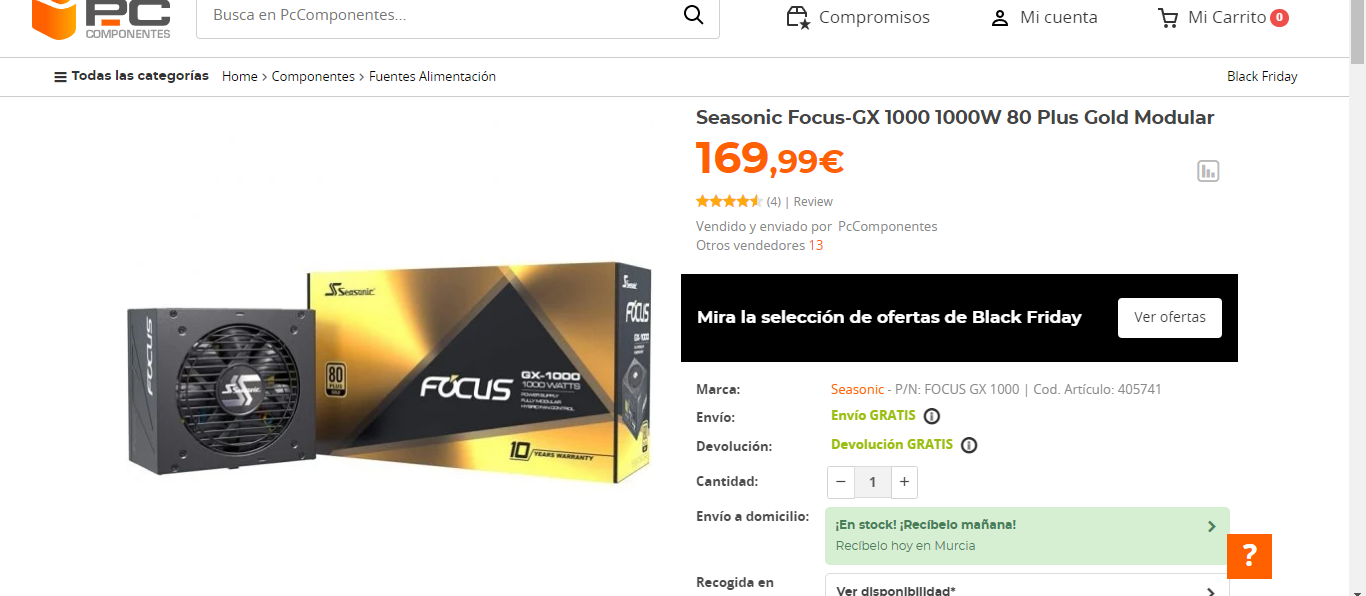
Task: Open Compromisos bag icon
Action: [x=797, y=17]
